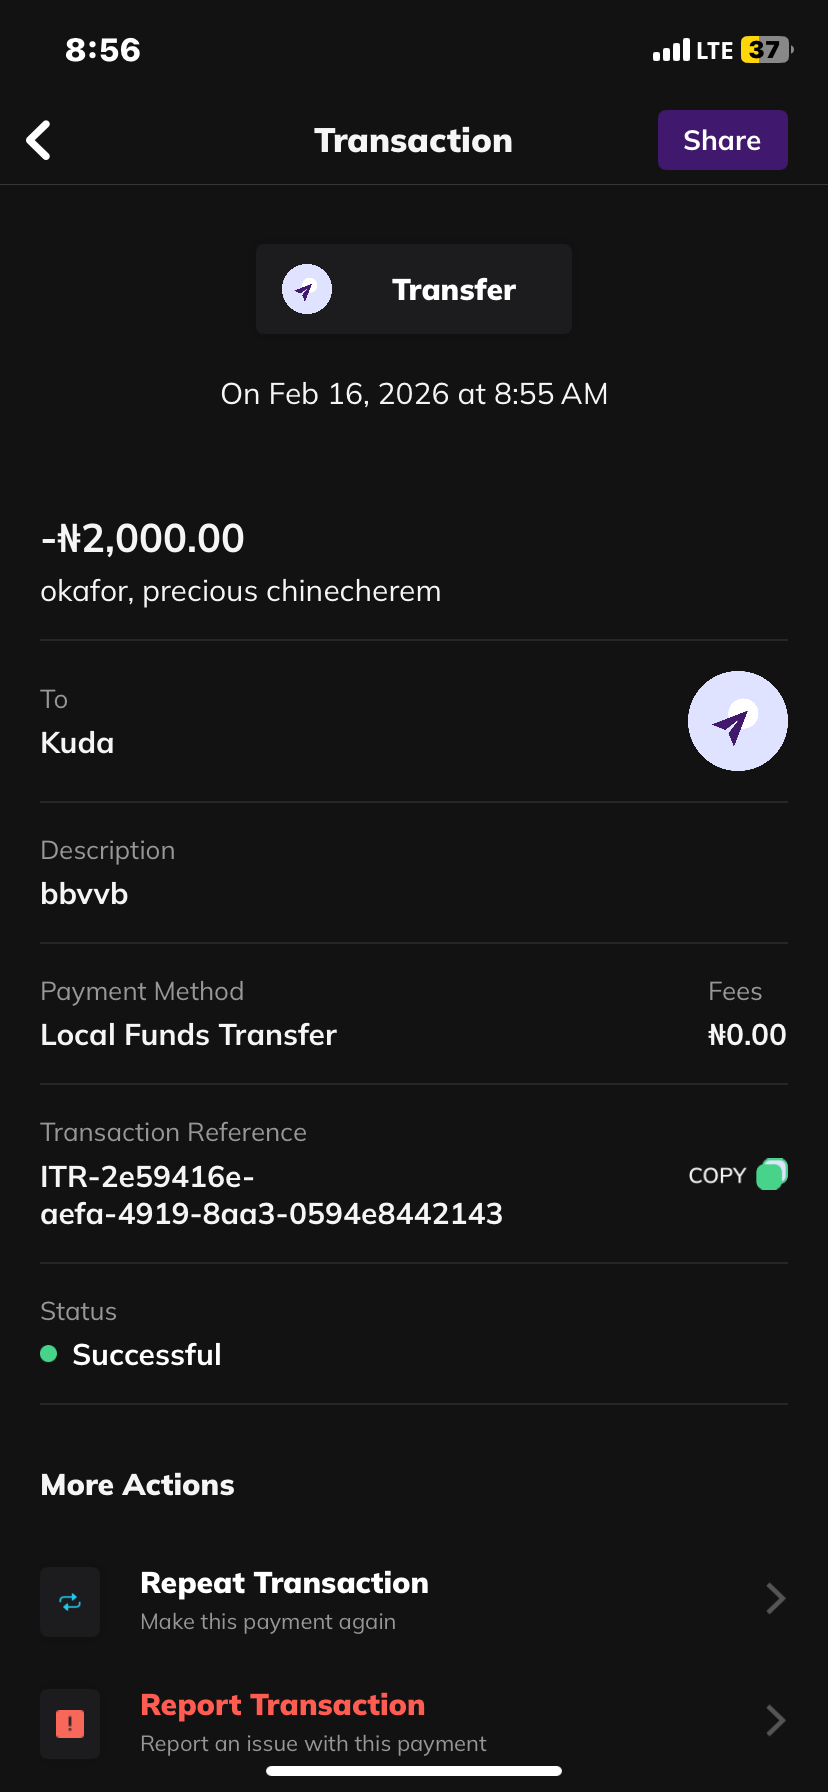Click the COPY label for the reference
Screen dimensions: 828x1792
(717, 1176)
